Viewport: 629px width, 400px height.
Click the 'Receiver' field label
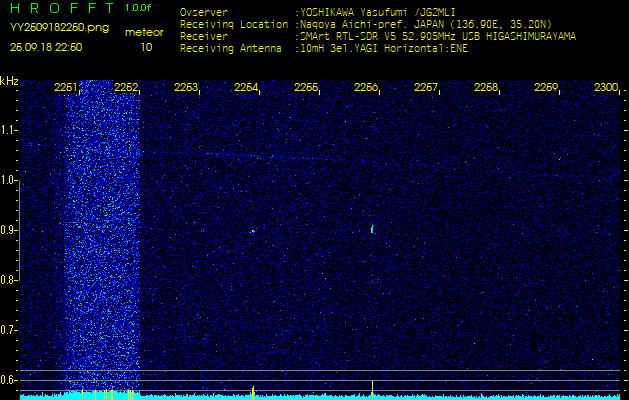(x=204, y=37)
